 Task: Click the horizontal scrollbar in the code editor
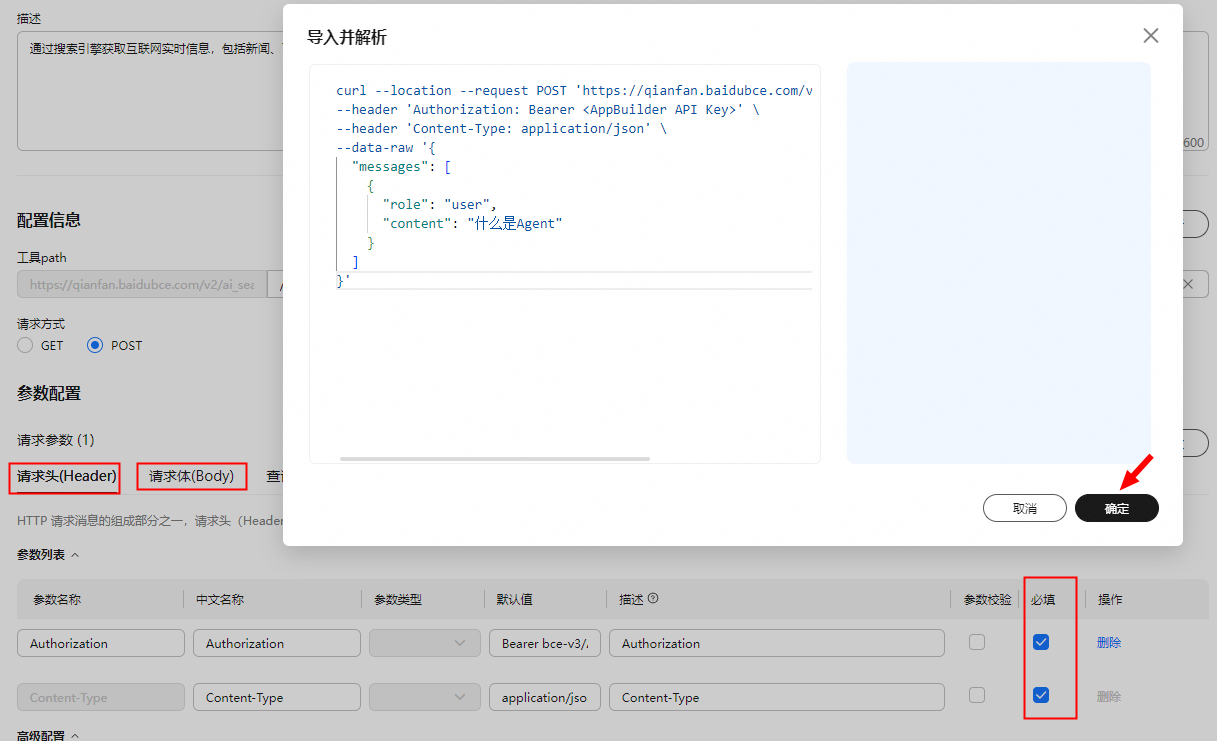pyautogui.click(x=495, y=458)
